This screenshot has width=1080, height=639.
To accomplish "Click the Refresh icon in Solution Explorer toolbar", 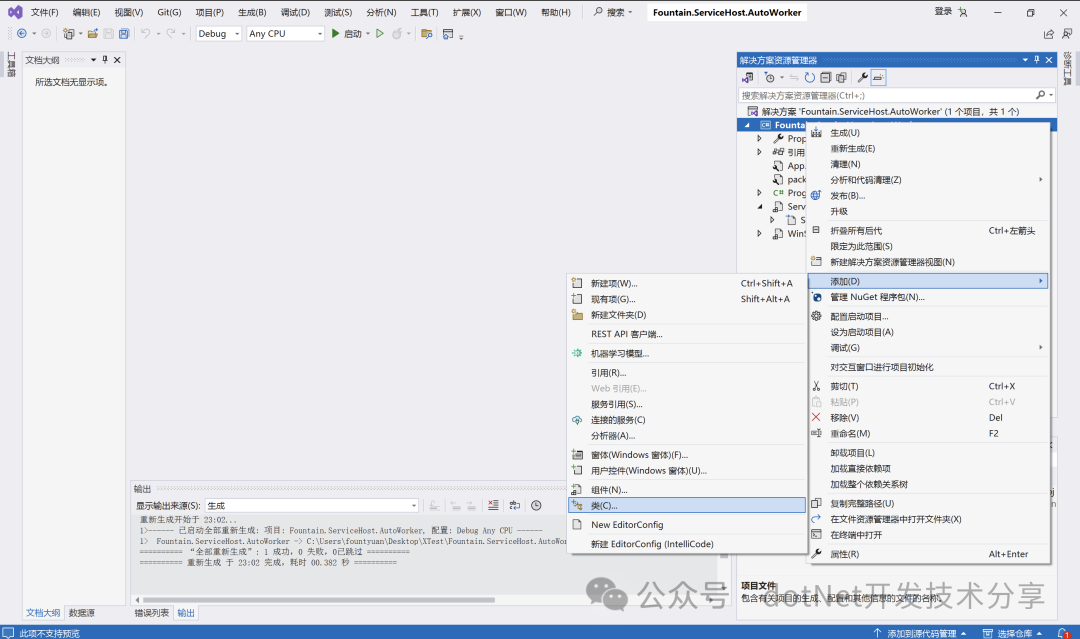I will pyautogui.click(x=810, y=77).
